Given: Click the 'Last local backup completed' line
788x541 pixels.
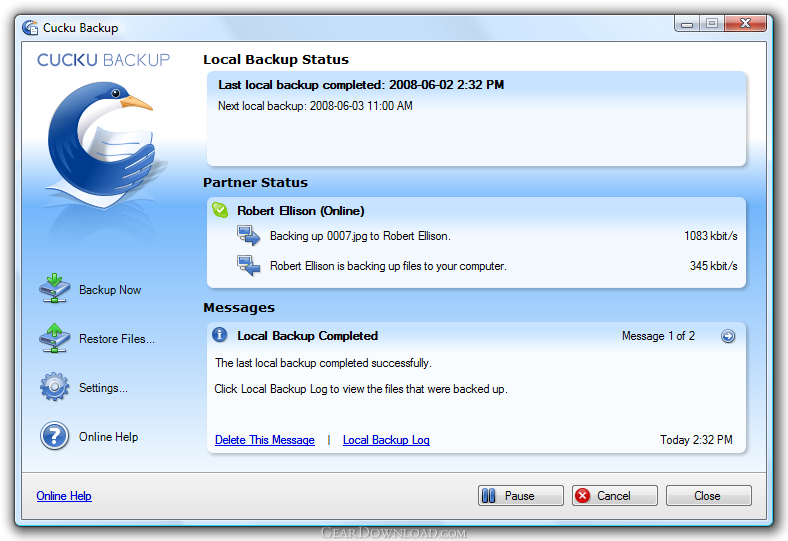Looking at the screenshot, I should coord(361,85).
